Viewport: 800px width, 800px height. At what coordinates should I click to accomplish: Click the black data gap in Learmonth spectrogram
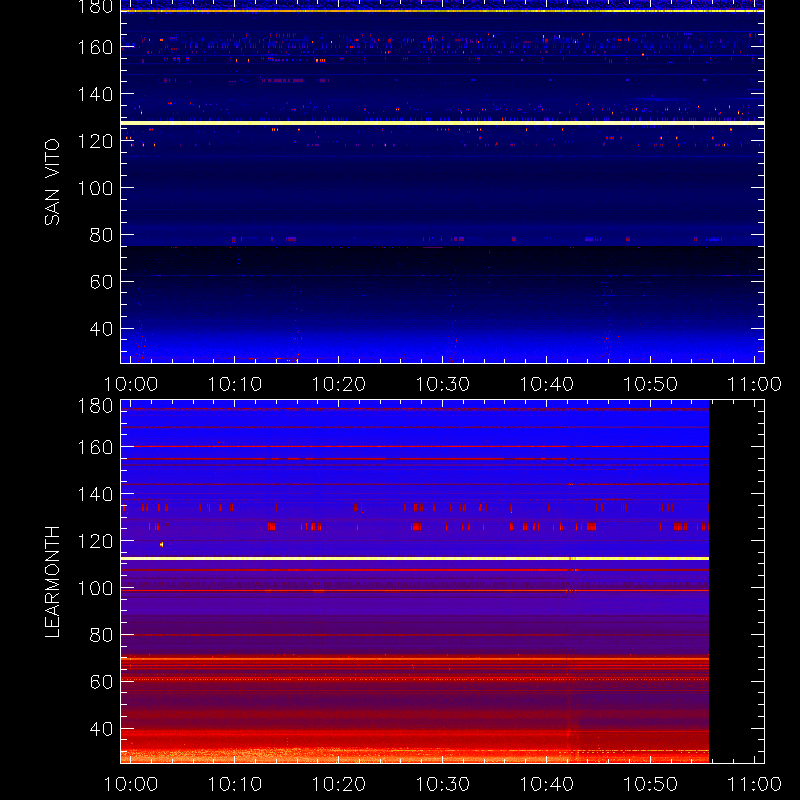737,582
